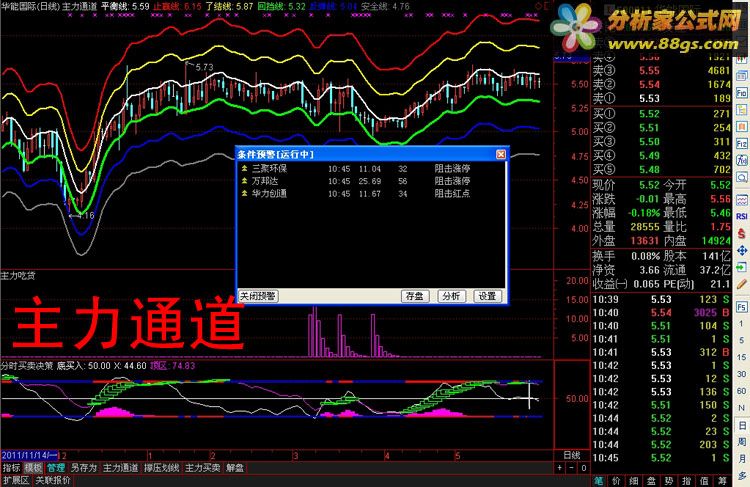Click the 多 multi-period button in sidebar
The height and width of the screenshot is (487, 750).
pyautogui.click(x=742, y=475)
